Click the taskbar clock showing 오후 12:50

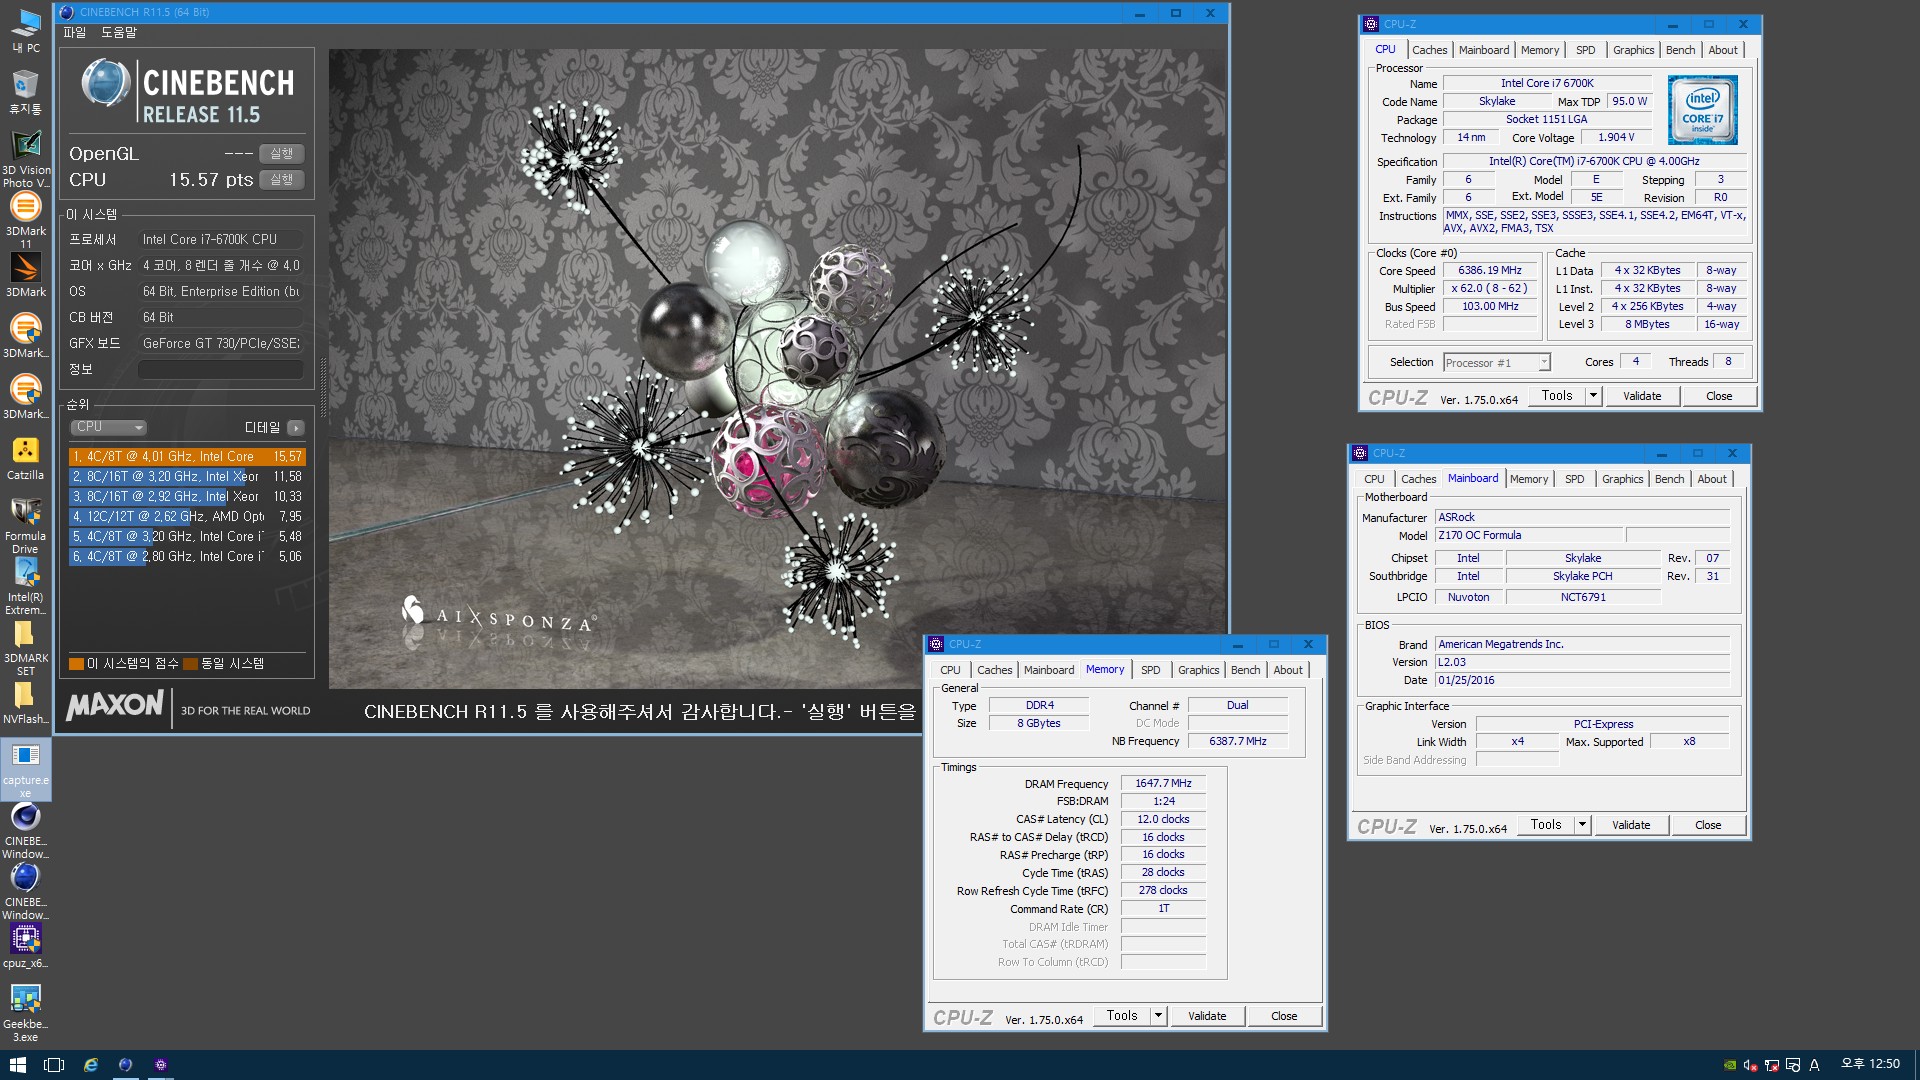click(x=1870, y=1065)
